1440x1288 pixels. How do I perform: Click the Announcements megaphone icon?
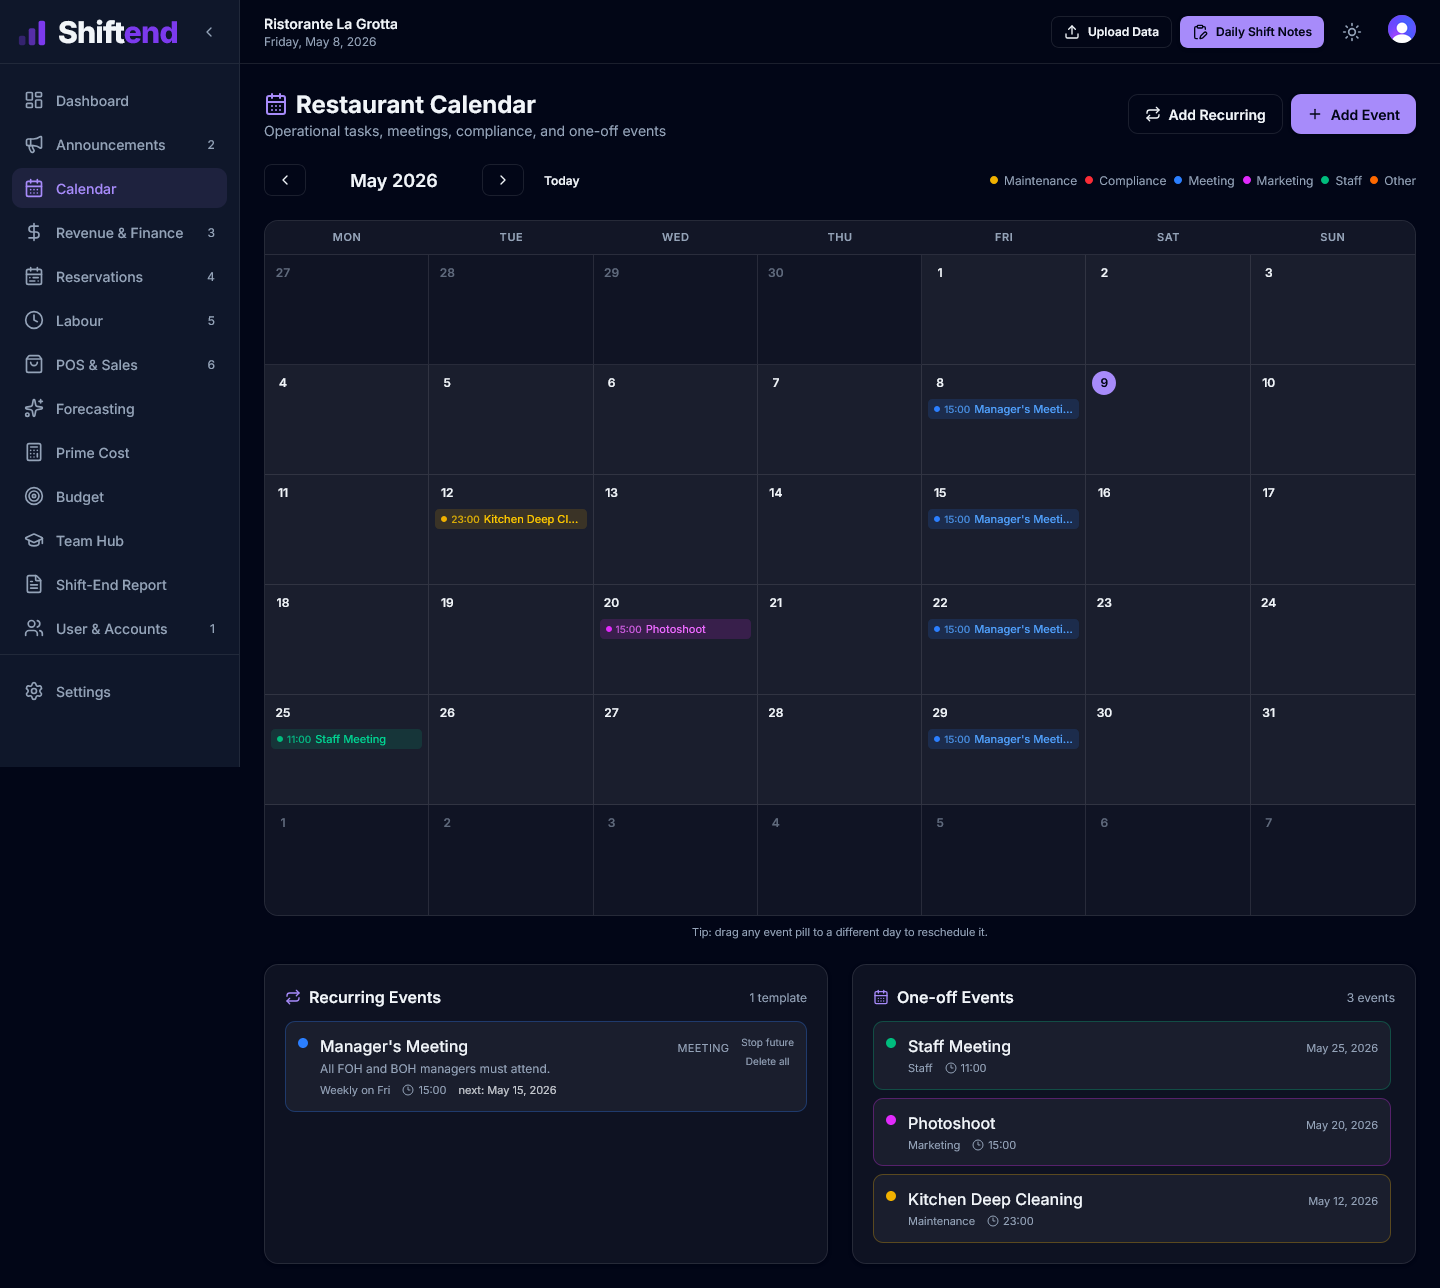[x=34, y=144]
